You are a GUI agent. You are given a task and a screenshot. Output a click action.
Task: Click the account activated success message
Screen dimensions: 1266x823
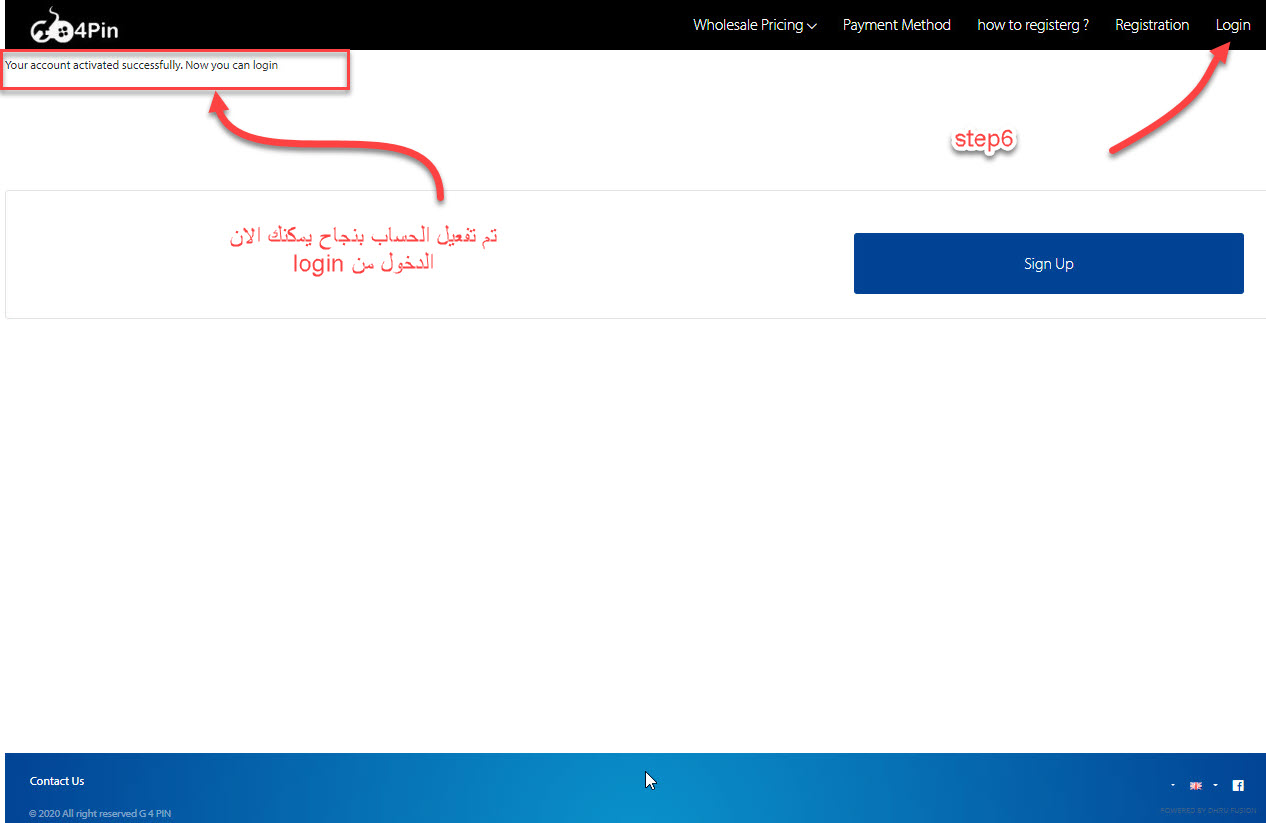click(x=141, y=65)
